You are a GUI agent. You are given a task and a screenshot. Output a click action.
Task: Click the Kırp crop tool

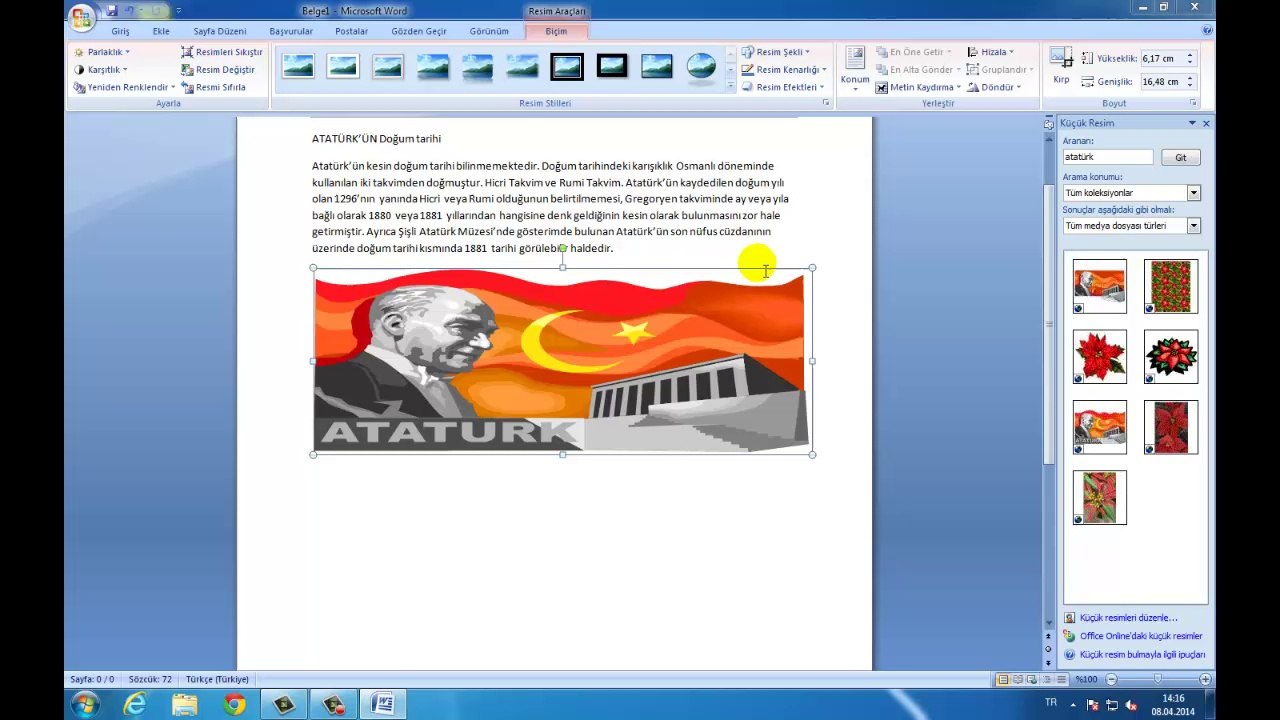tap(1061, 67)
